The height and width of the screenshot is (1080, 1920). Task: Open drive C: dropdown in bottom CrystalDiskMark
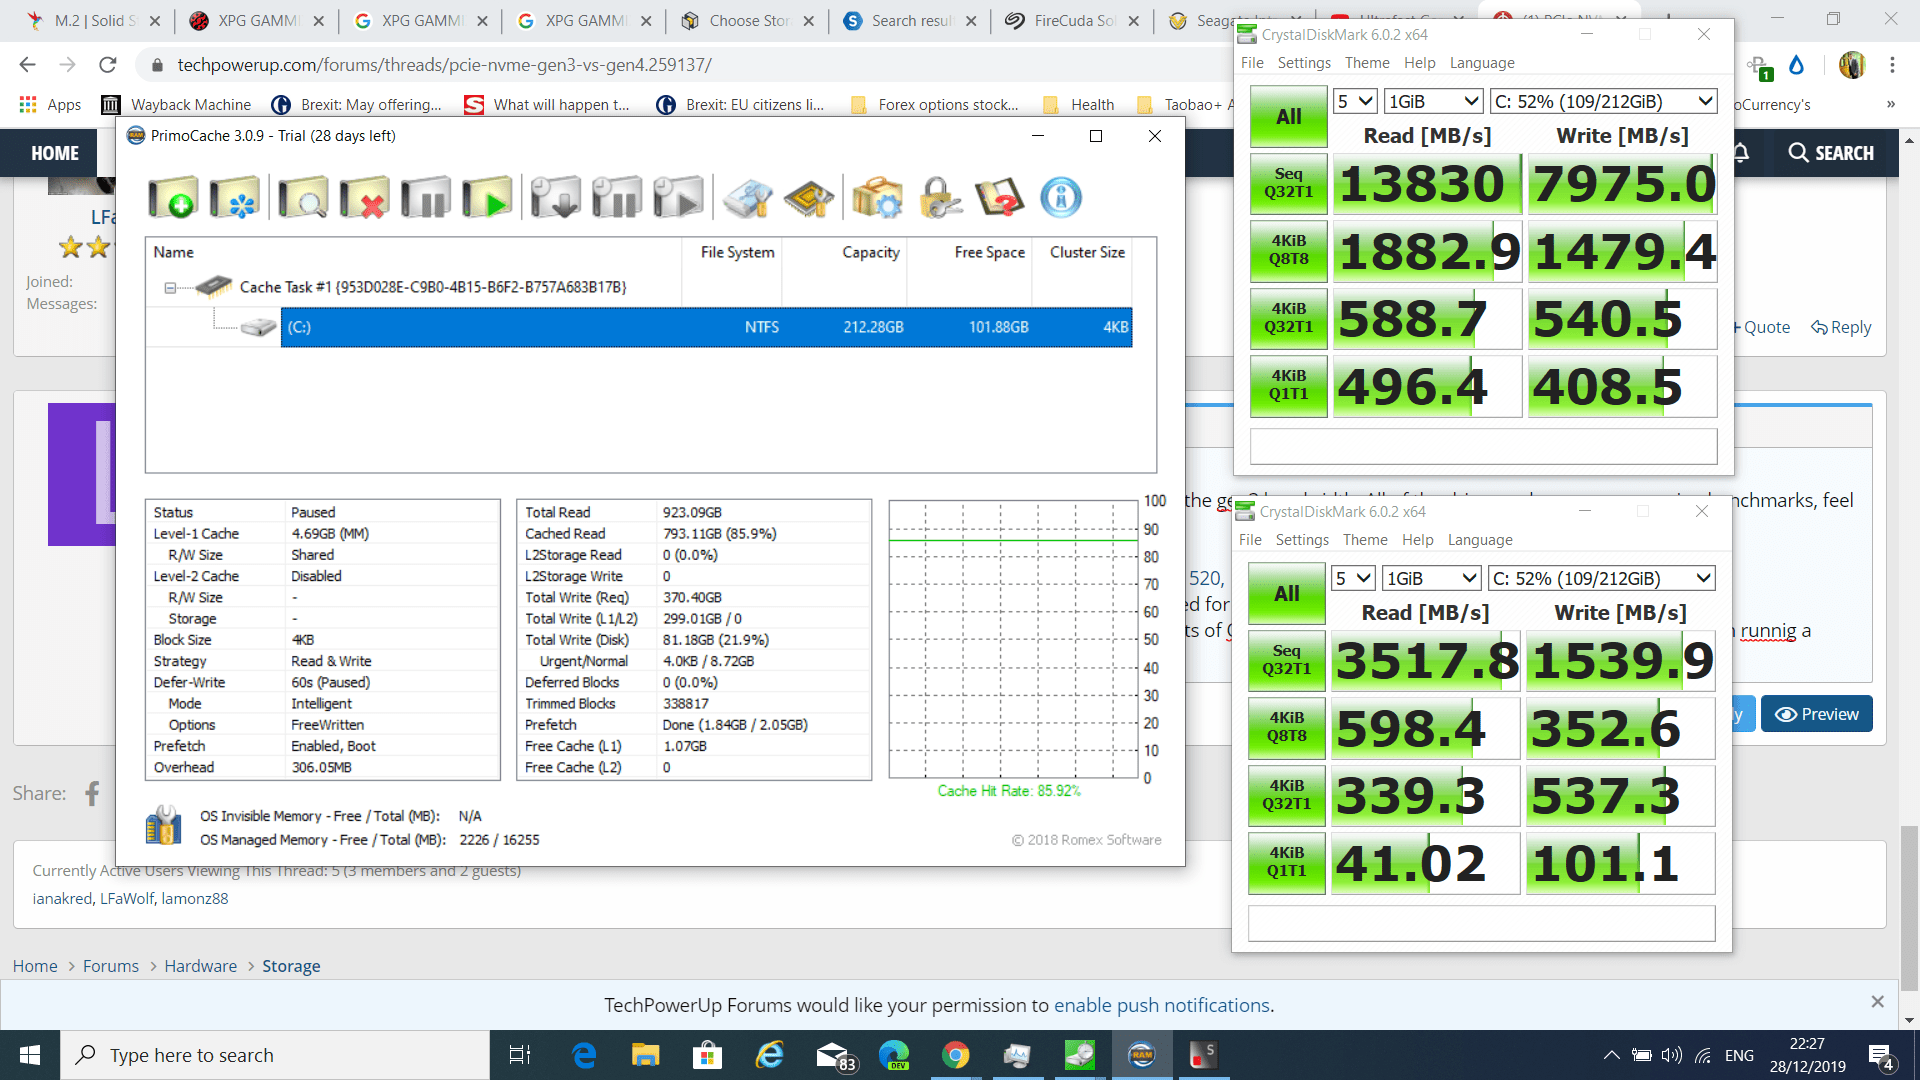pos(1601,578)
